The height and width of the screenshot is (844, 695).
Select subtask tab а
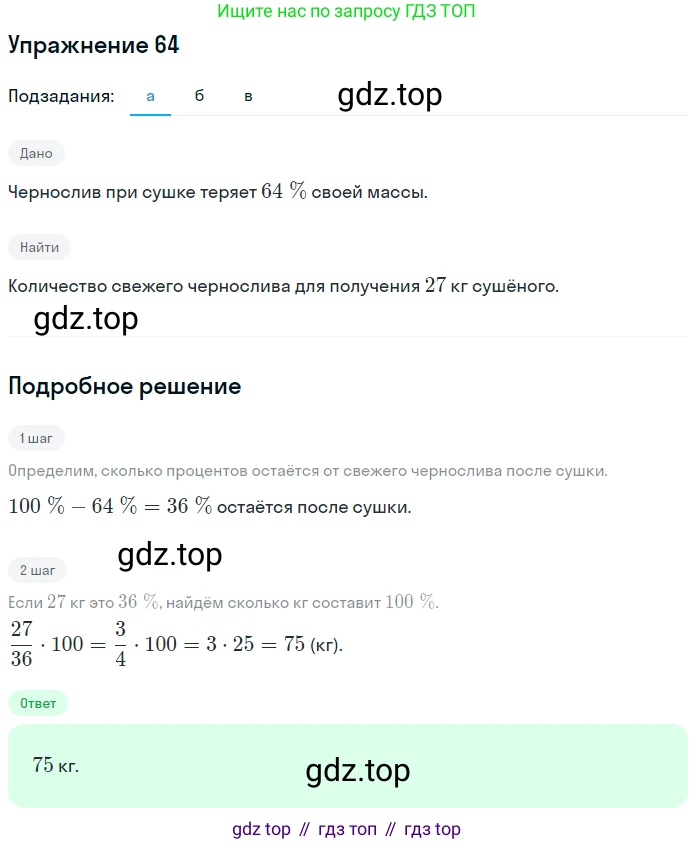[150, 96]
